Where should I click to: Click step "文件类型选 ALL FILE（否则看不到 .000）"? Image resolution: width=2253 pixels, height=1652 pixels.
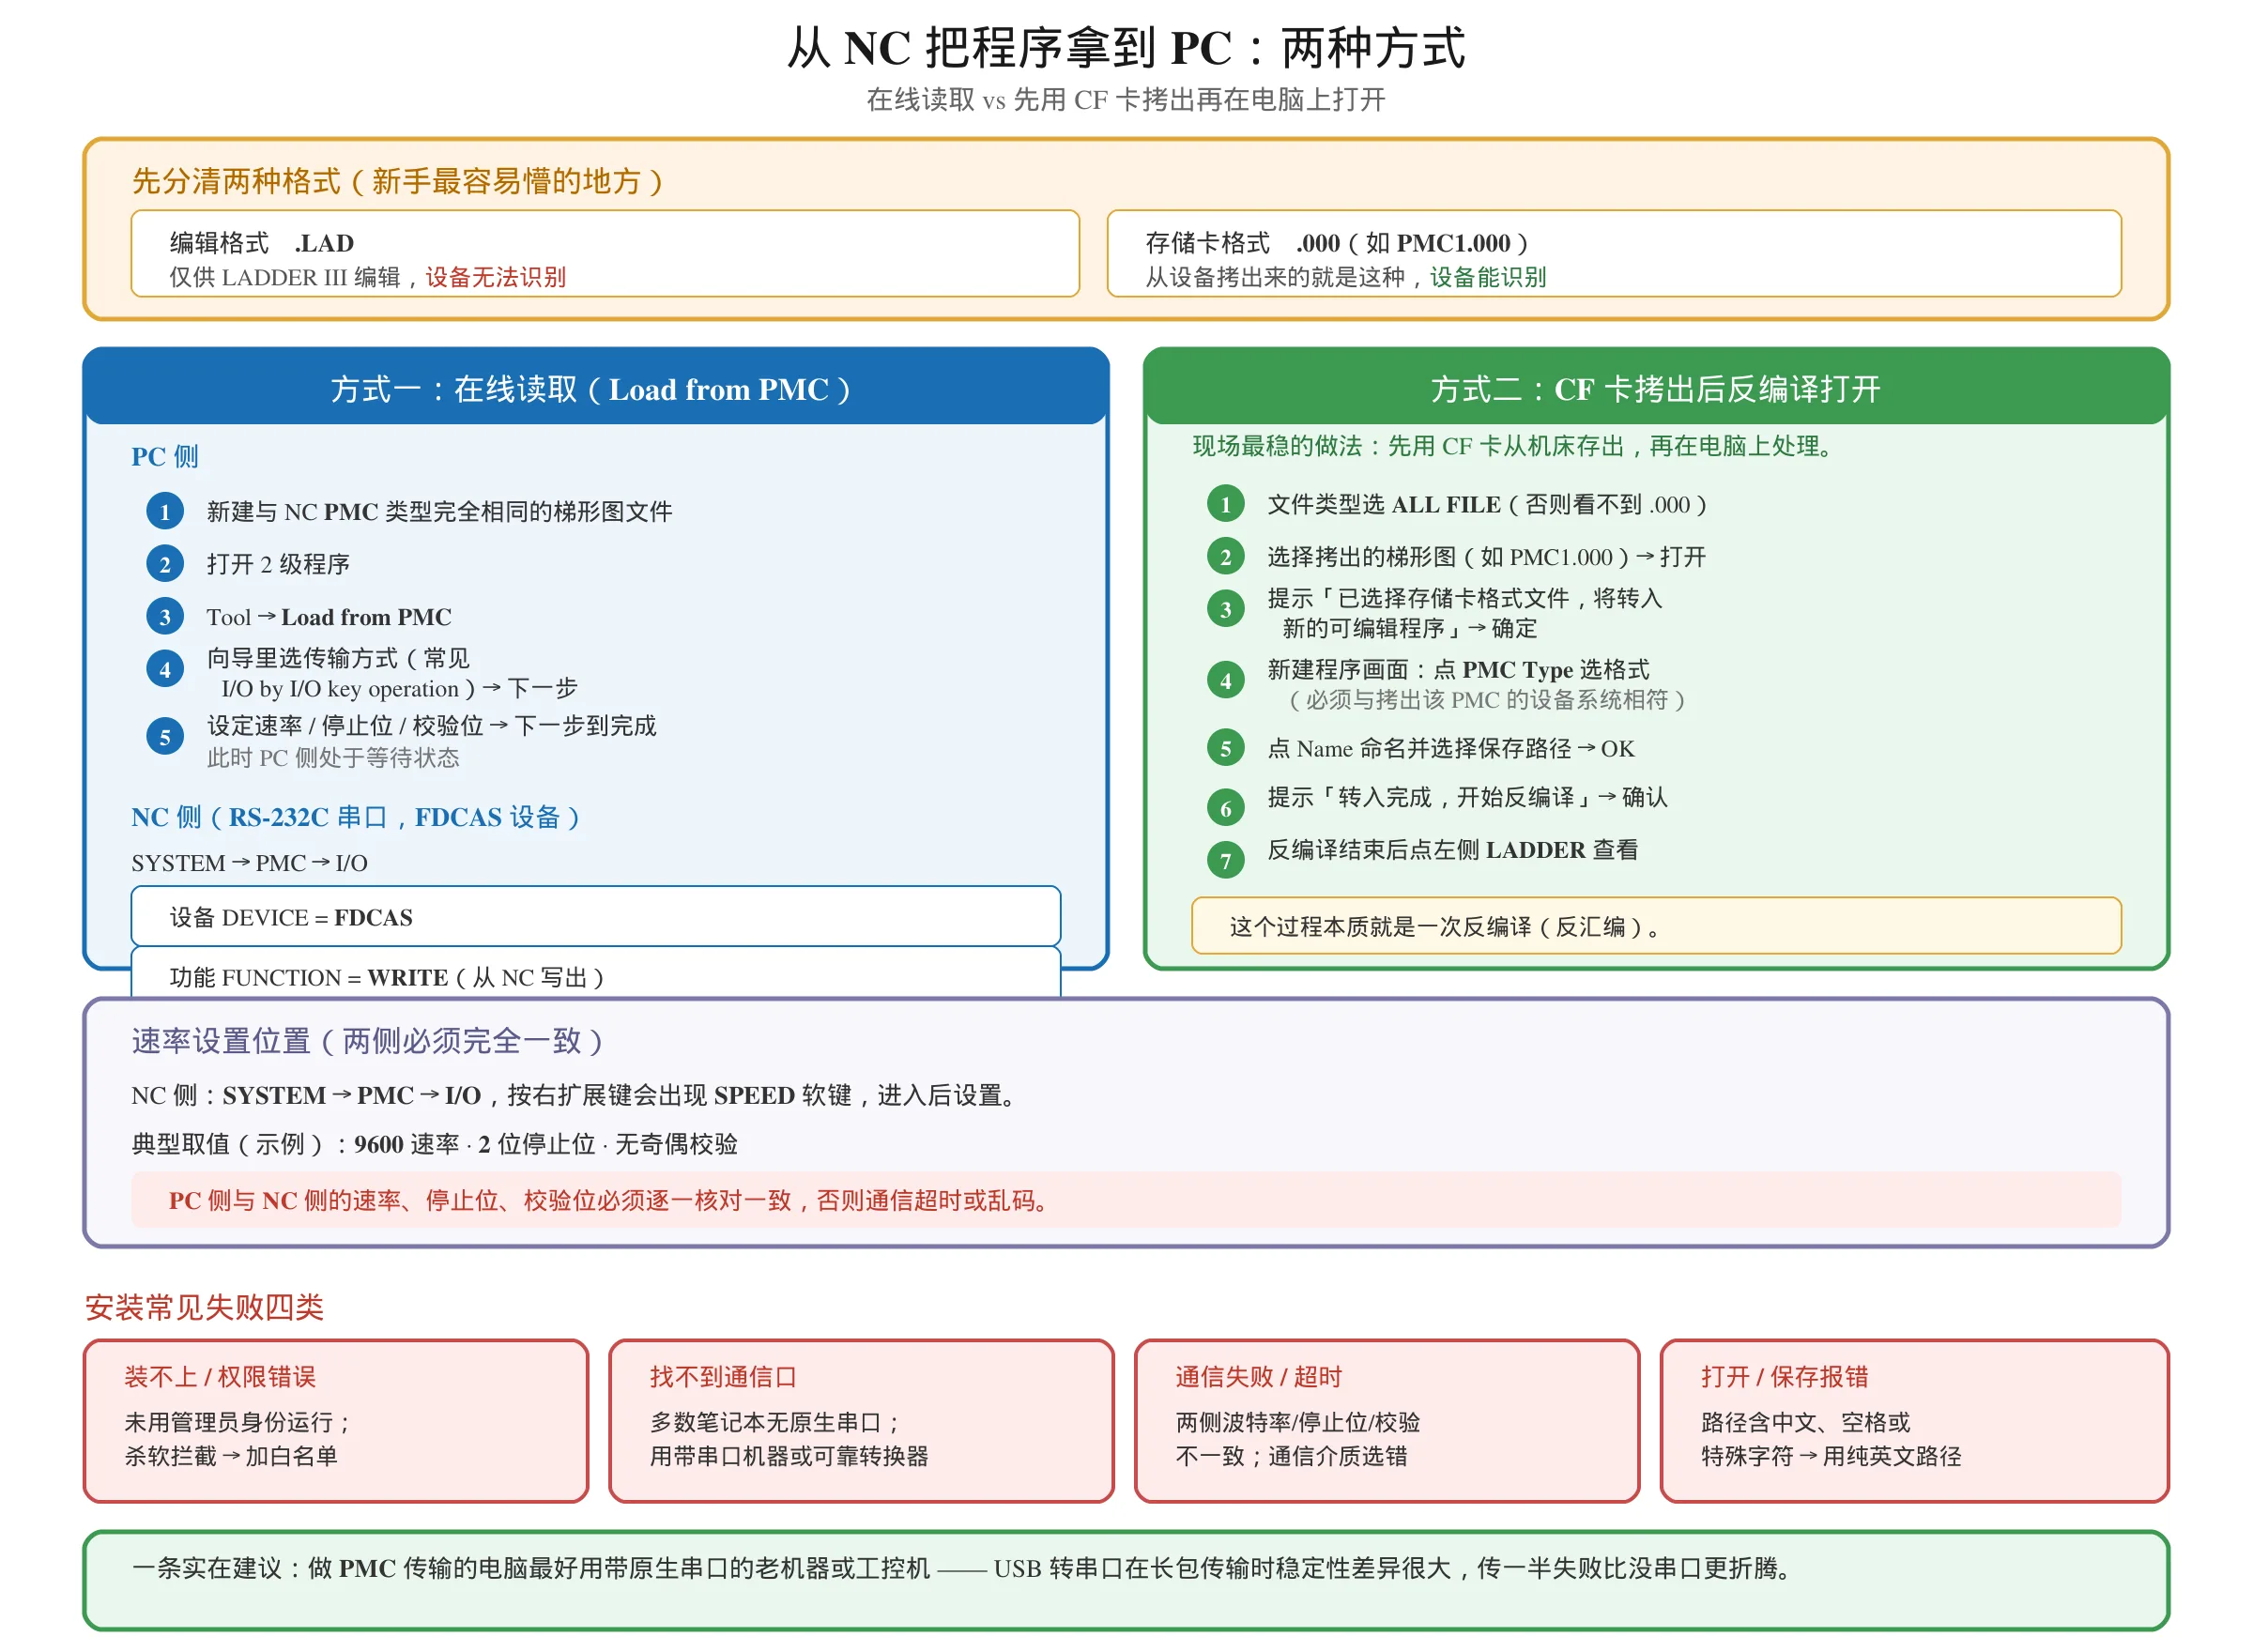tap(1486, 505)
